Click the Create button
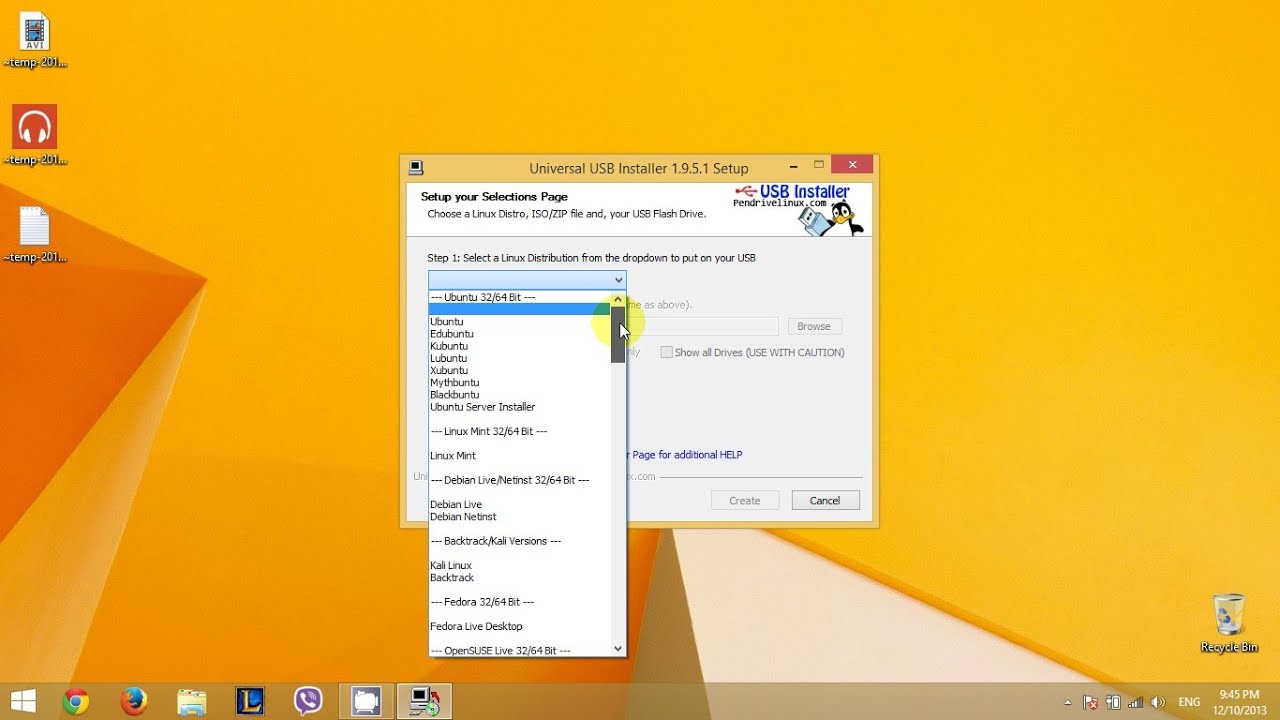 (745, 500)
